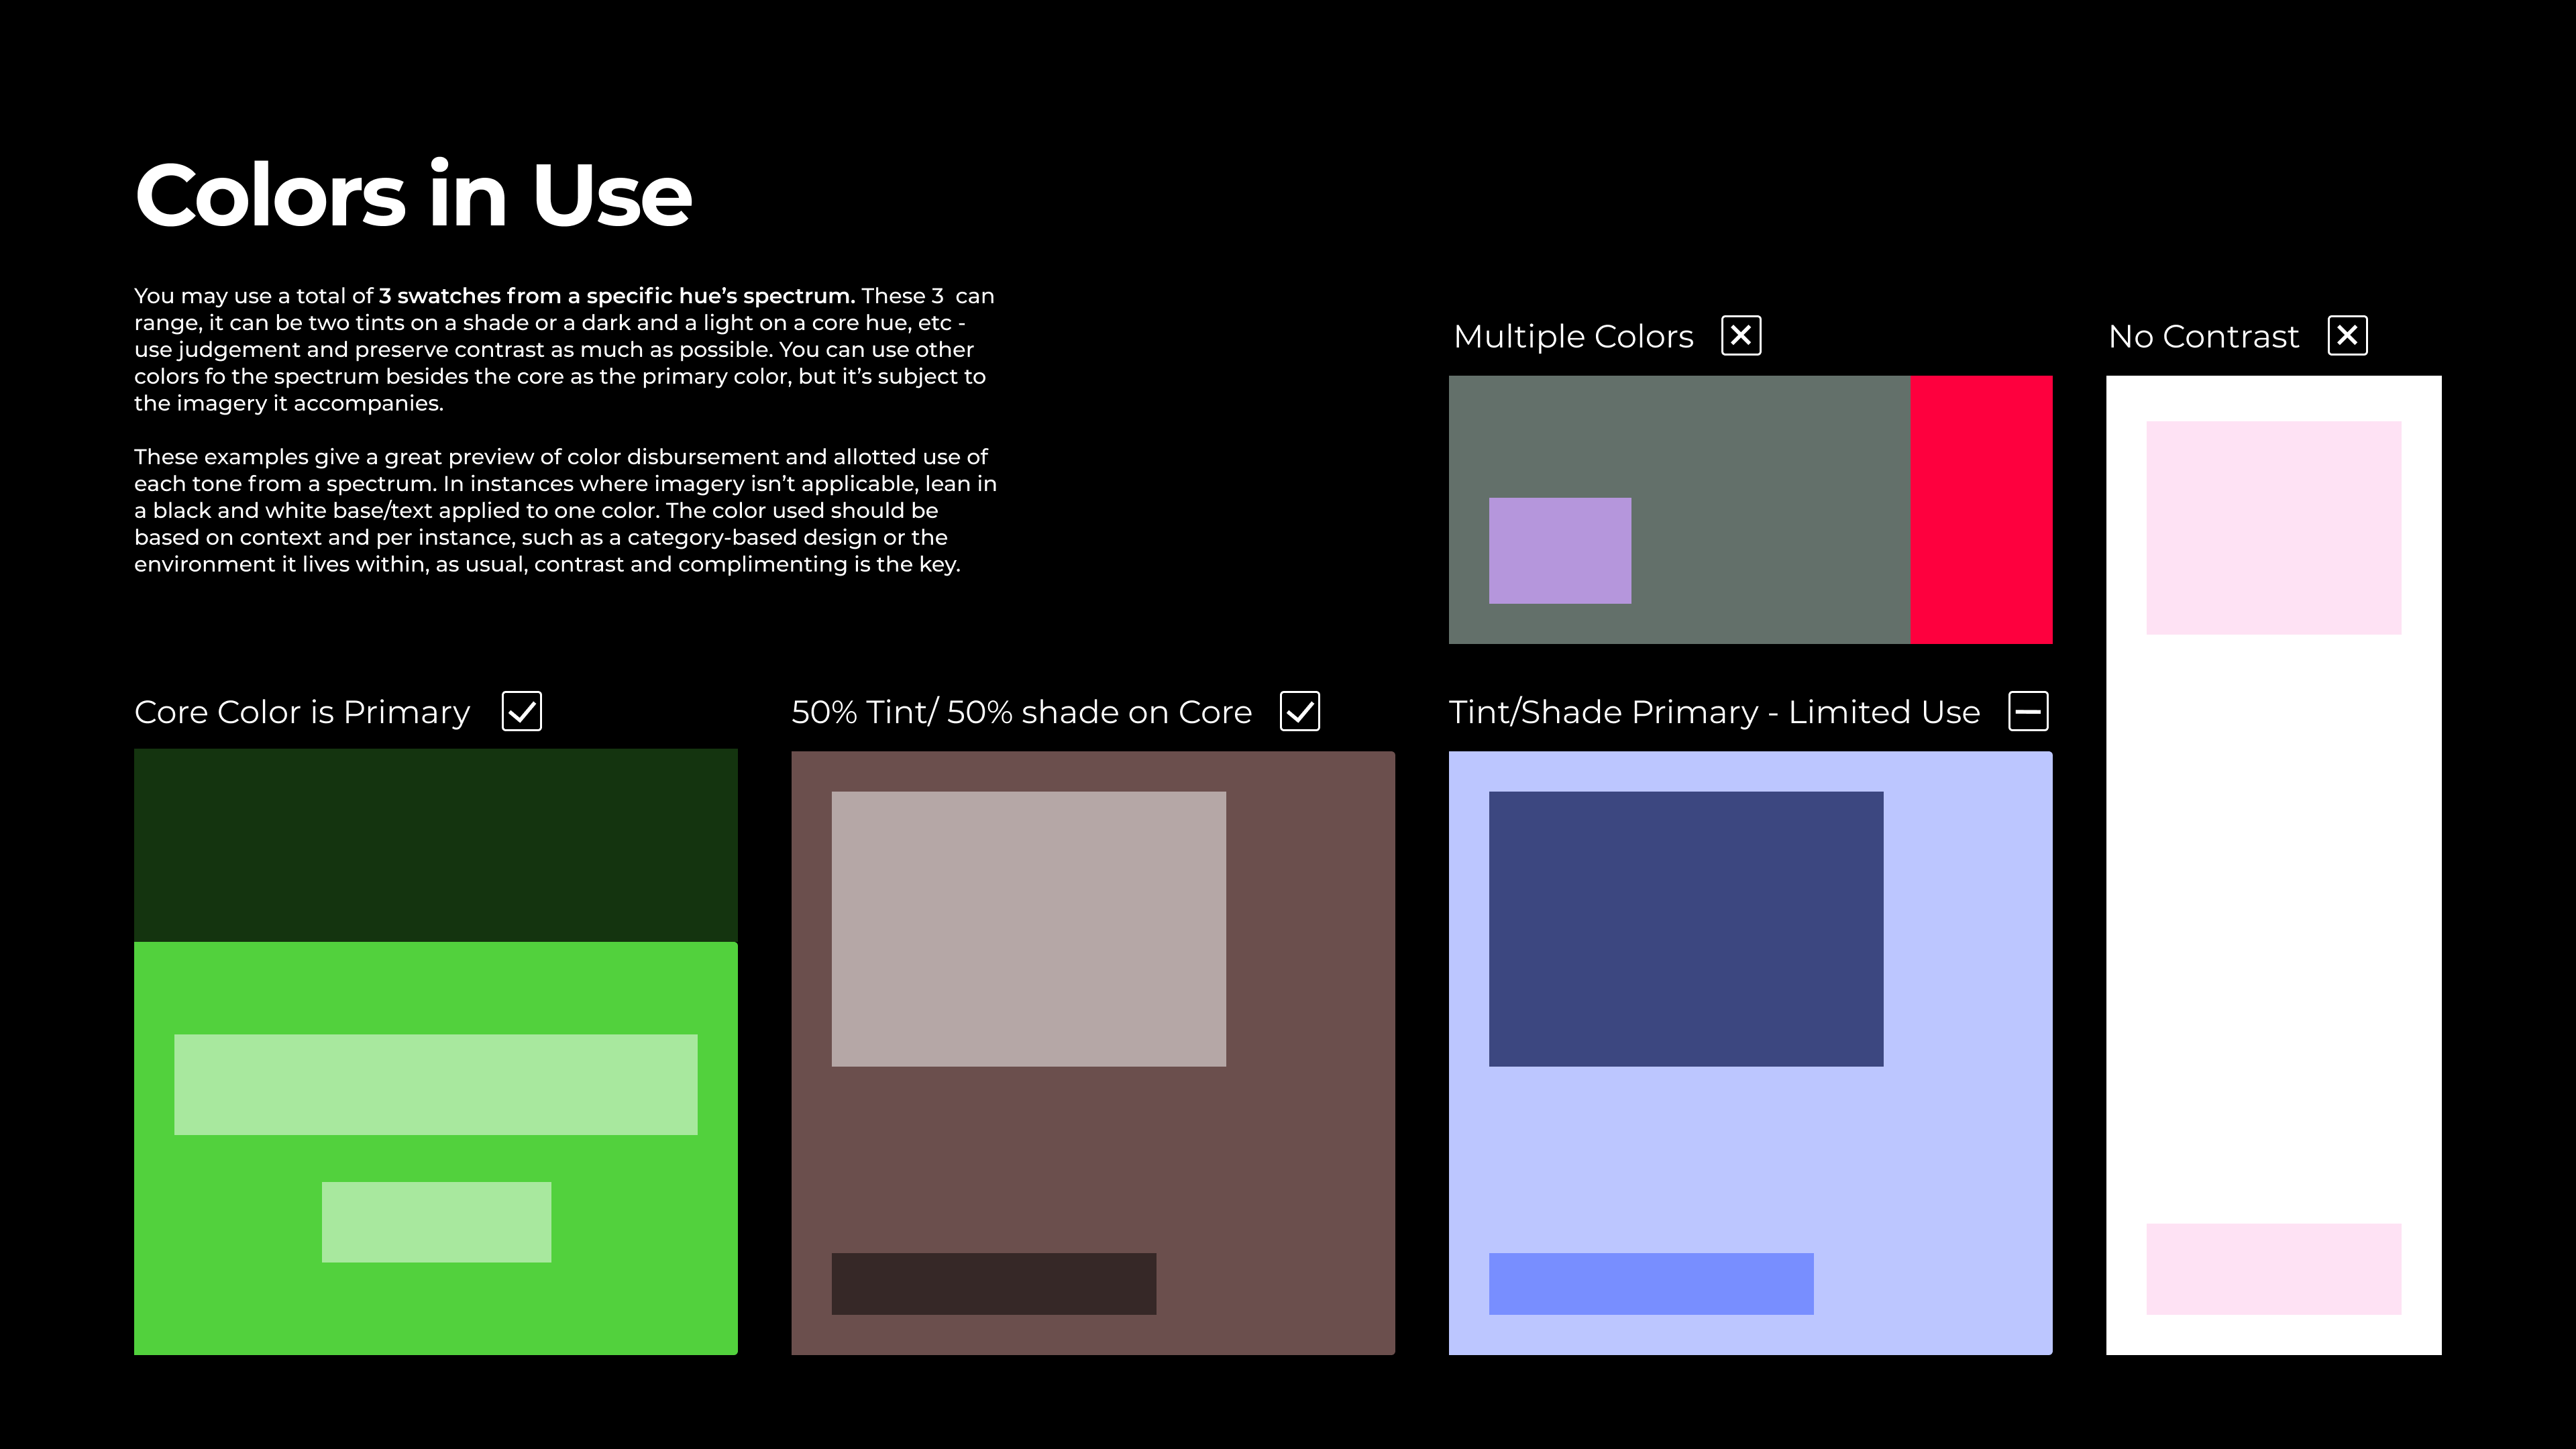Viewport: 2576px width, 1449px height.
Task: Click the navy blue rectangle swatch
Action: tap(1686, 929)
